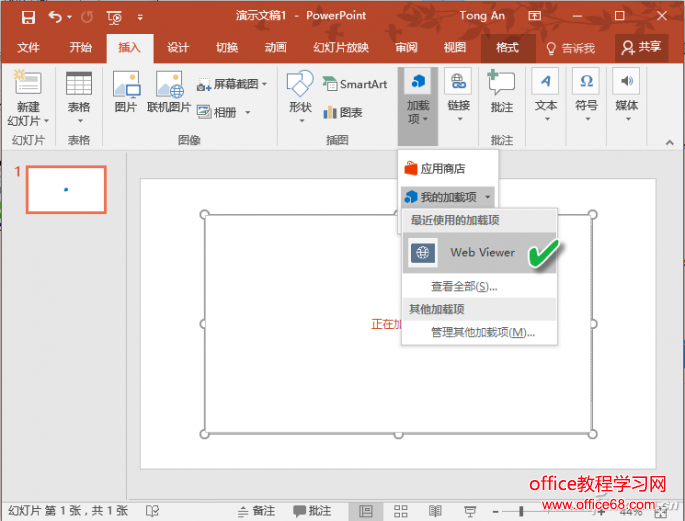This screenshot has width=685, height=521.
Task: Click the top-left corner handle of add-in frame
Action: 204,214
